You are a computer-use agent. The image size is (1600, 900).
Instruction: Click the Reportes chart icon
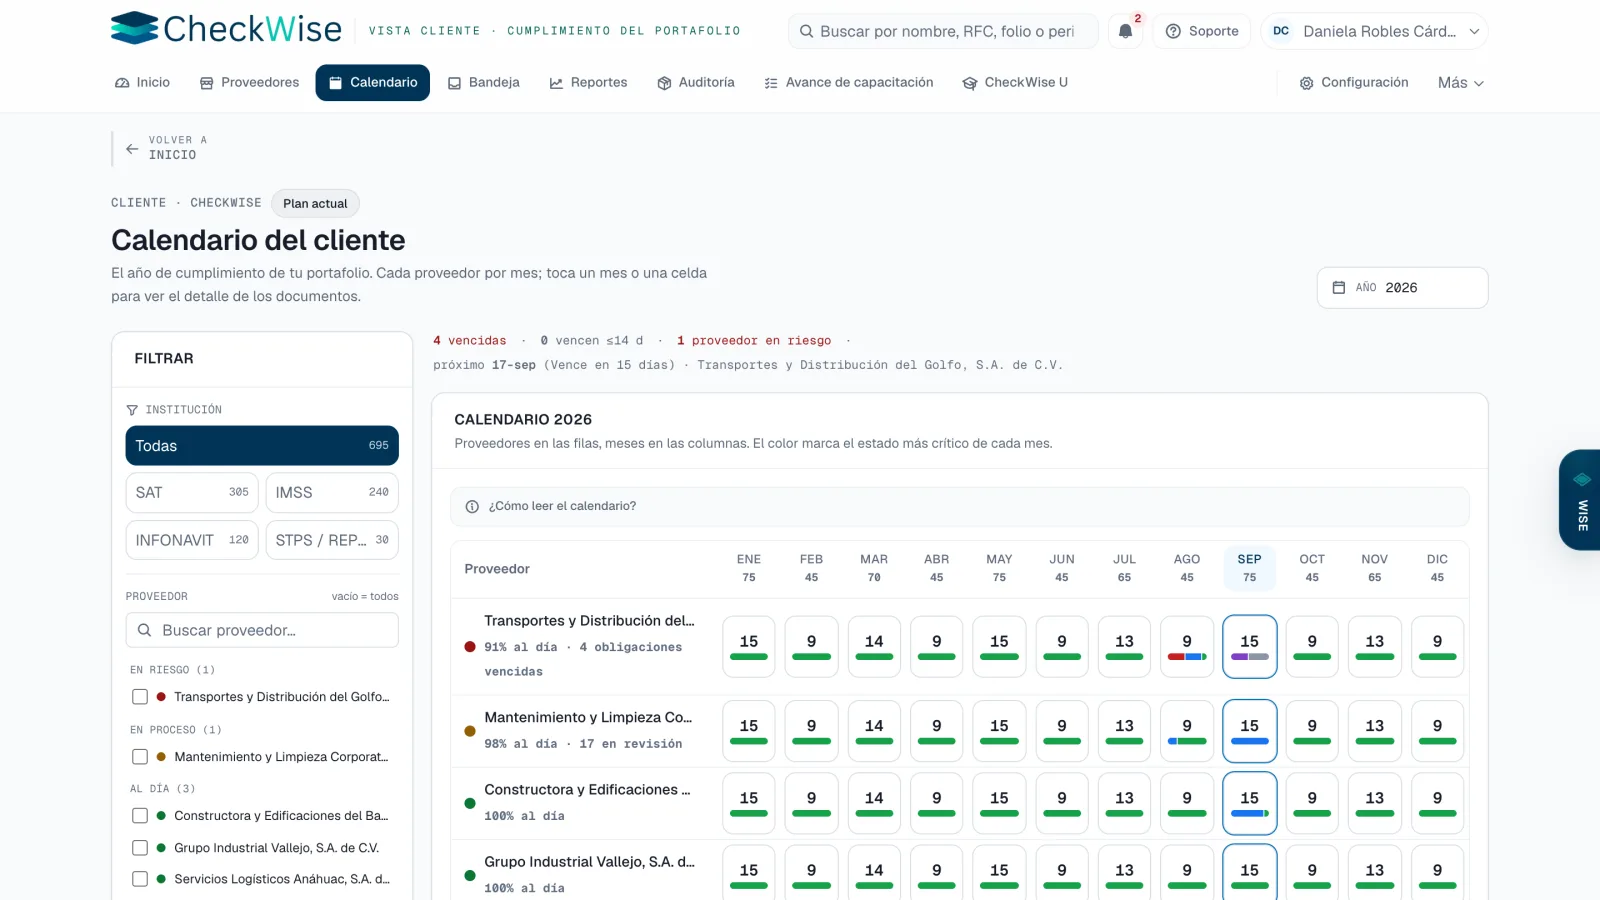(556, 83)
